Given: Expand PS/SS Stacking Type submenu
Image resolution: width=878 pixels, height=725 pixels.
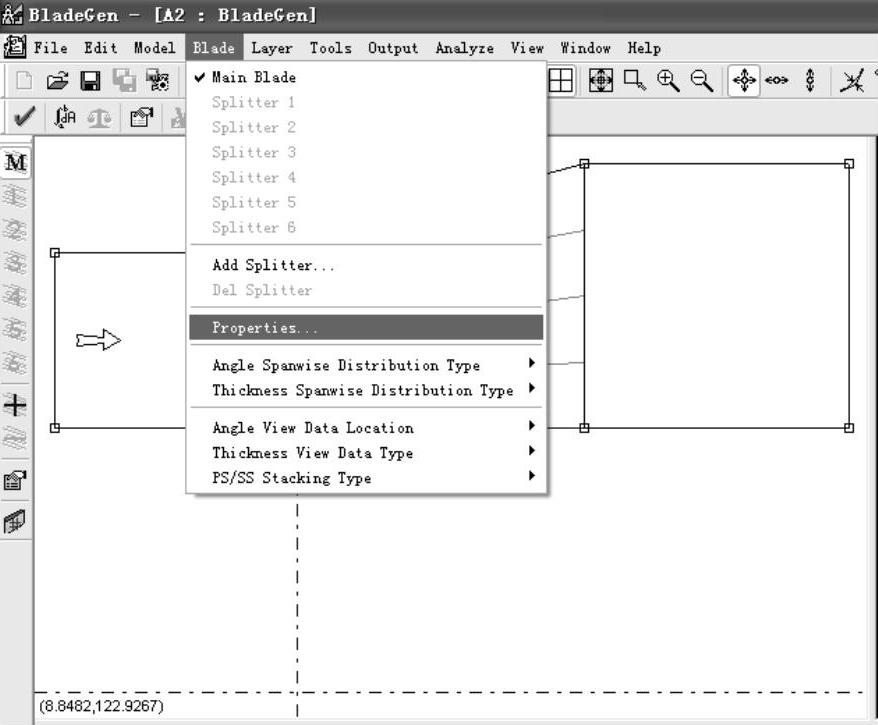Looking at the screenshot, I should coord(366,478).
